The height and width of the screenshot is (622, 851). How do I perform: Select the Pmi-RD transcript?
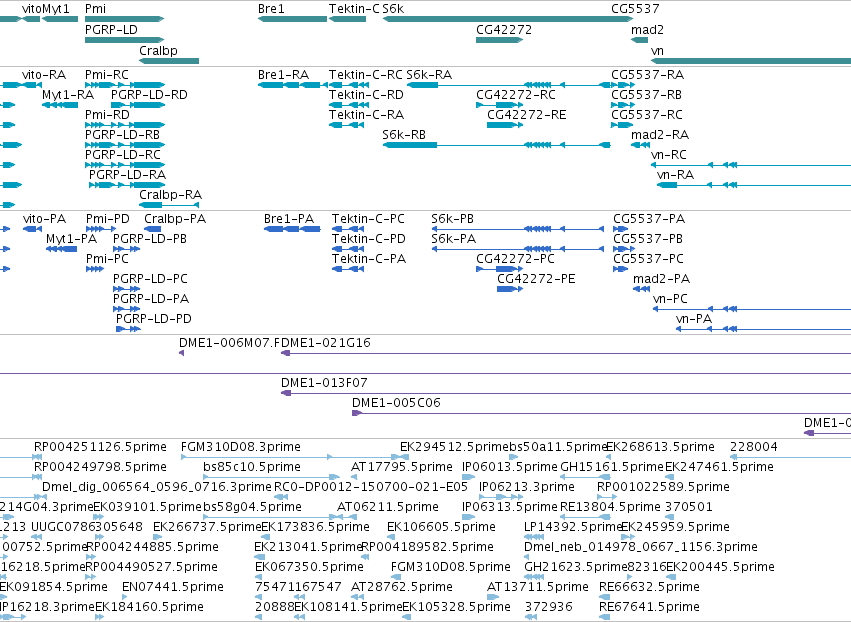click(x=125, y=125)
